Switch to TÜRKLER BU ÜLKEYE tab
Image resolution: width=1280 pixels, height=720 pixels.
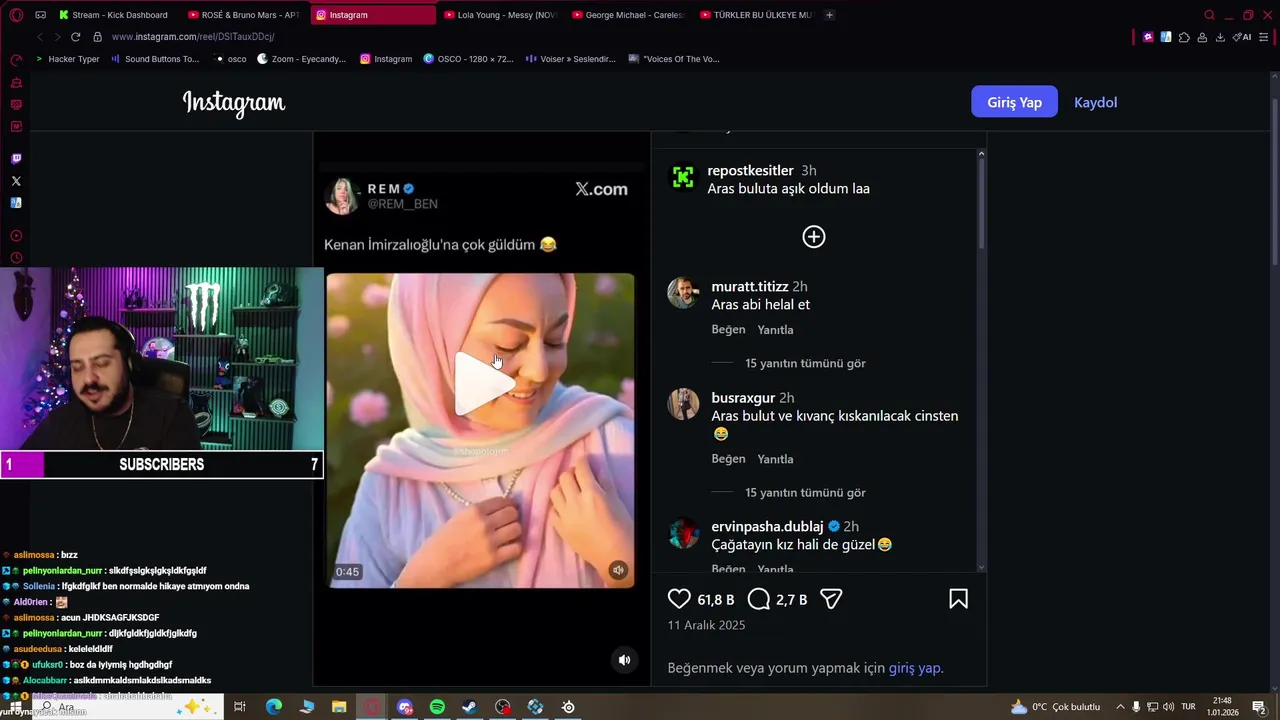point(756,15)
